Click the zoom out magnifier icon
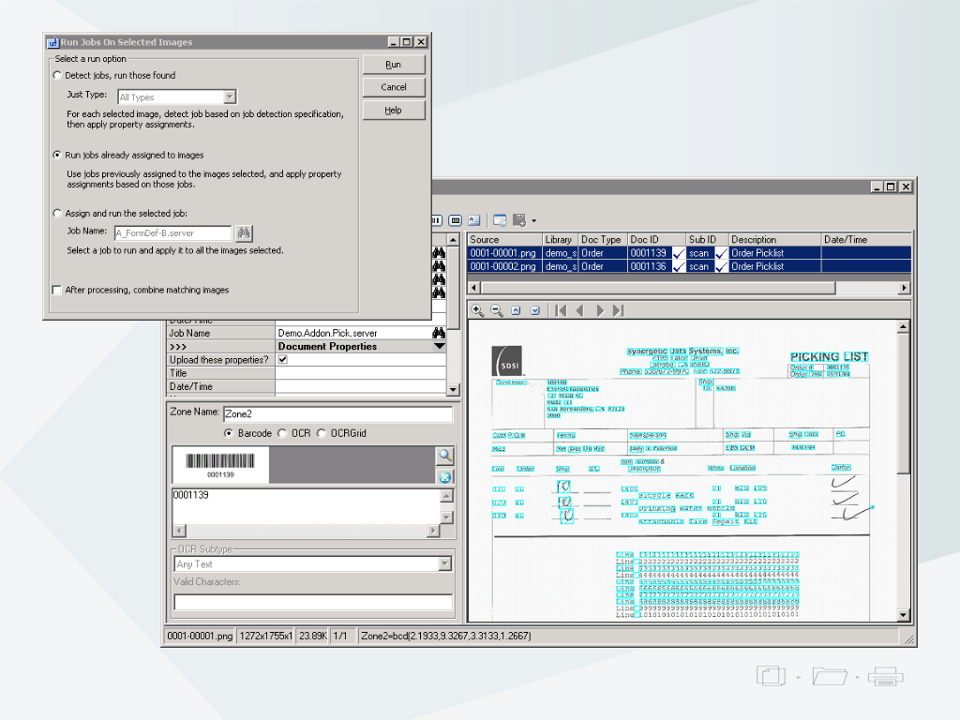The height and width of the screenshot is (720, 960). click(497, 310)
